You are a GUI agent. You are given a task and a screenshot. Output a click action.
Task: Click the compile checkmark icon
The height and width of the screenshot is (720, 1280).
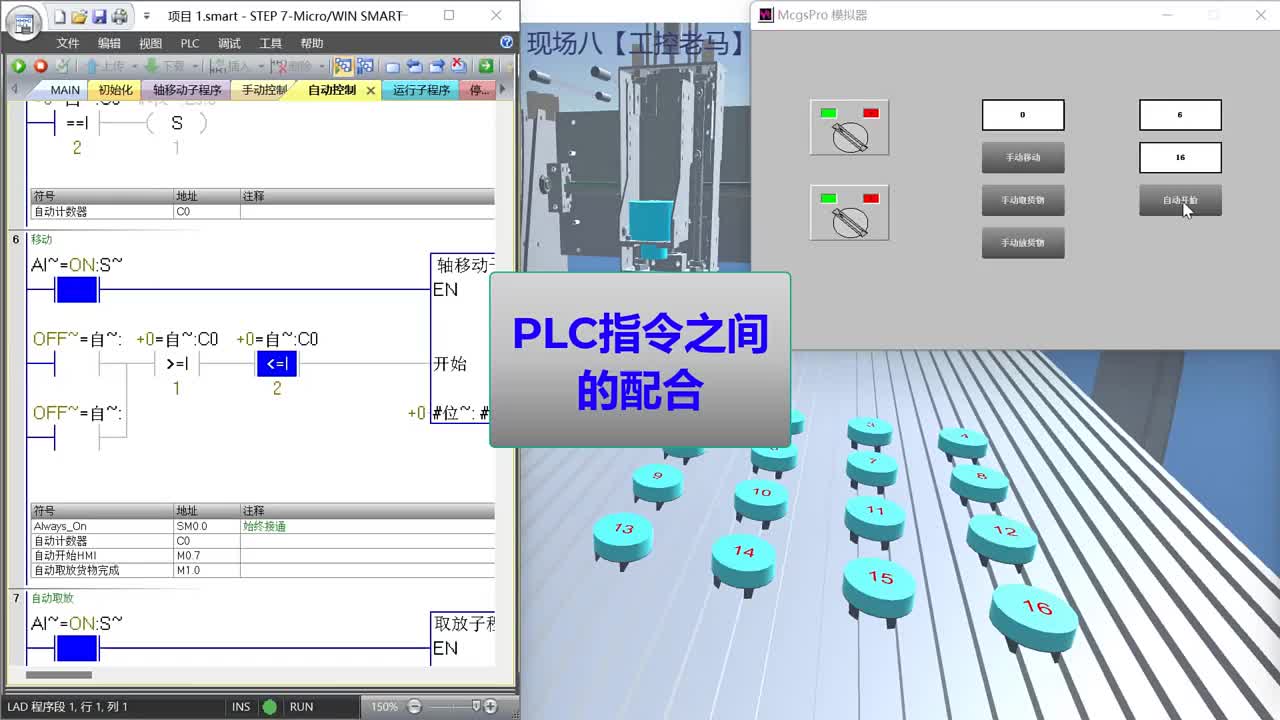pos(62,66)
